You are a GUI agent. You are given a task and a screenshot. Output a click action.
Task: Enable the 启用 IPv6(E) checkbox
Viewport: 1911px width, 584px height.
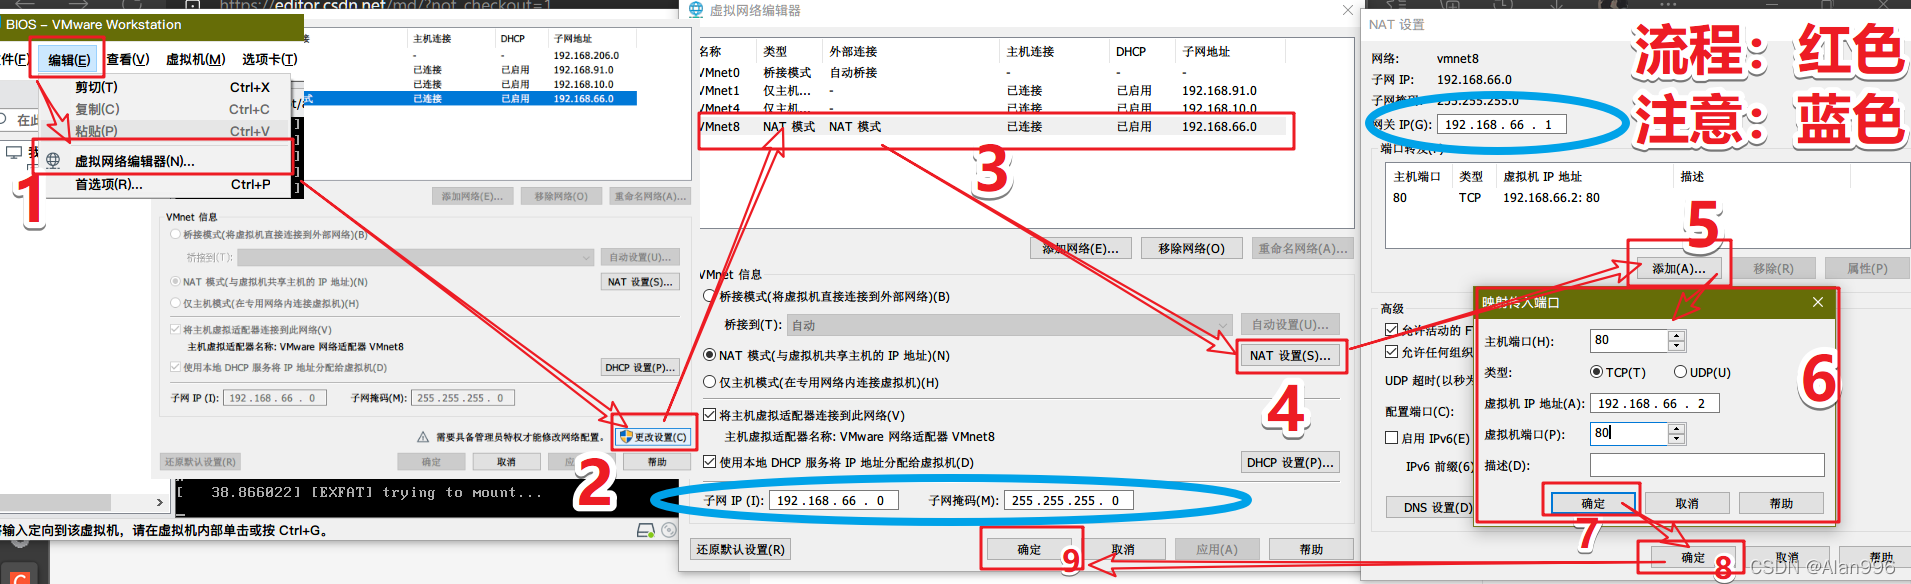tap(1391, 438)
